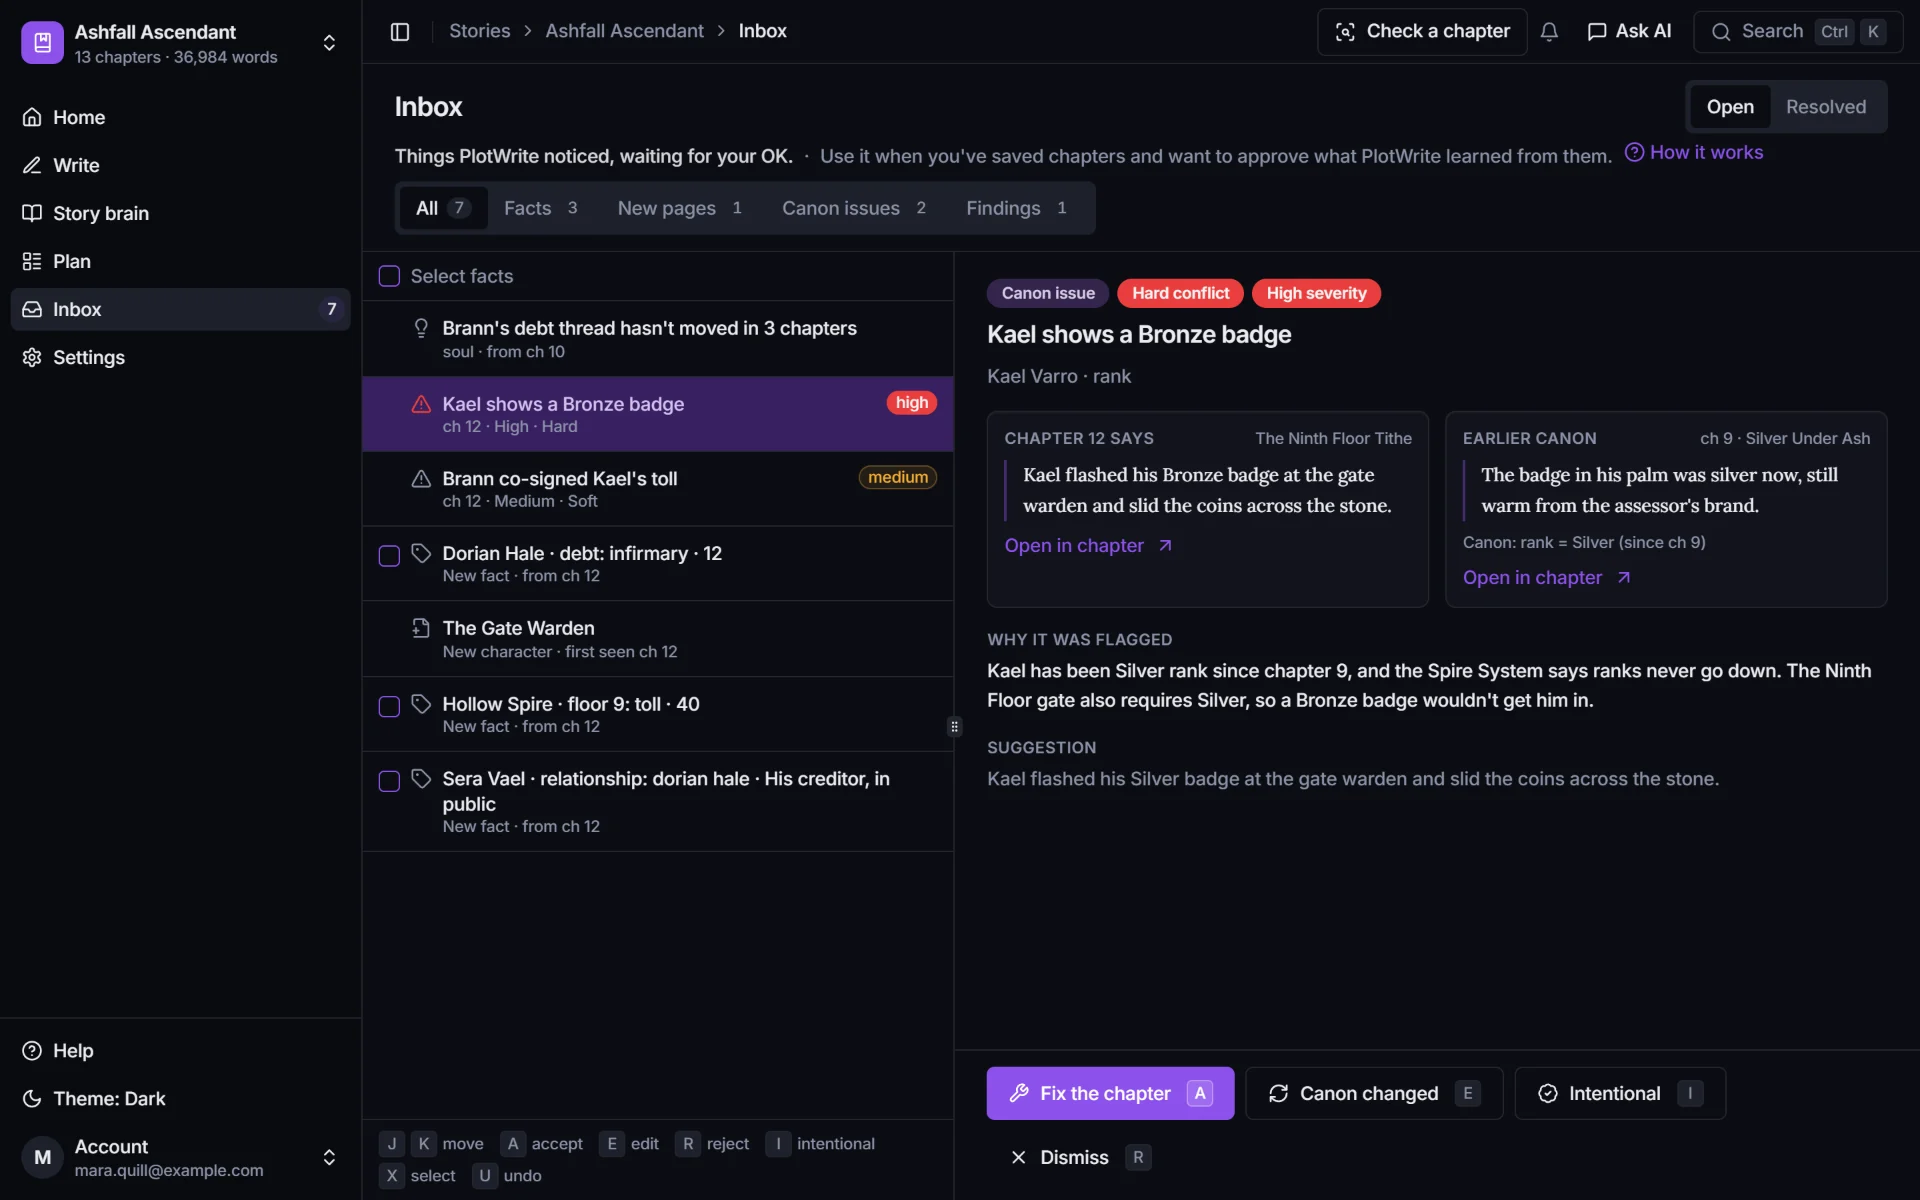Open the Write page
The image size is (1920, 1200).
180,165
